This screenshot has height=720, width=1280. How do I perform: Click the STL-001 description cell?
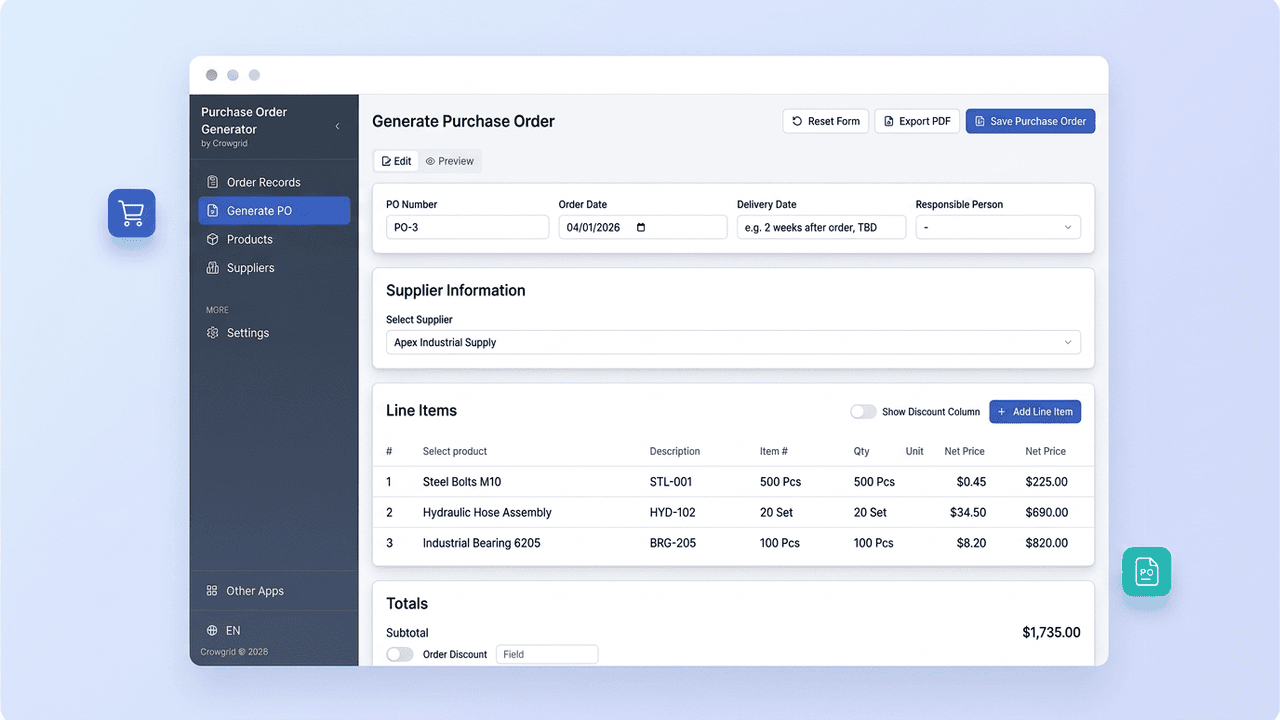(671, 482)
